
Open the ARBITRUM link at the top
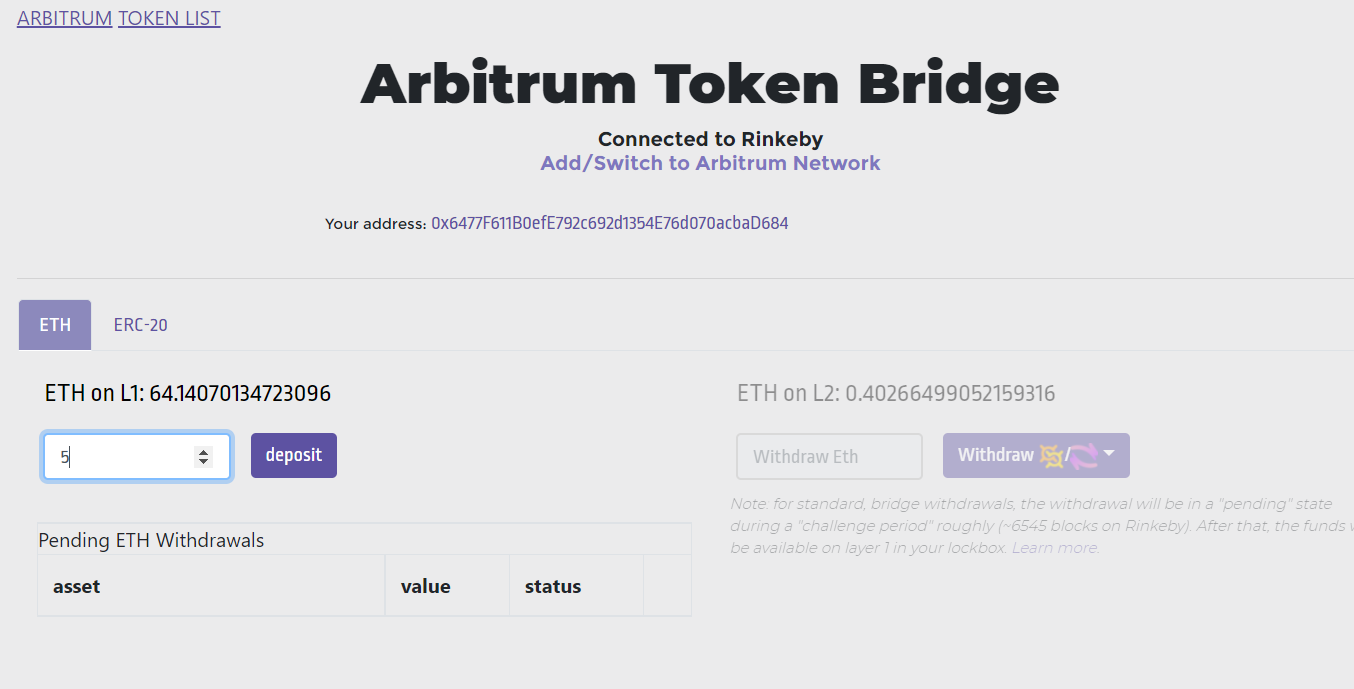[64, 18]
